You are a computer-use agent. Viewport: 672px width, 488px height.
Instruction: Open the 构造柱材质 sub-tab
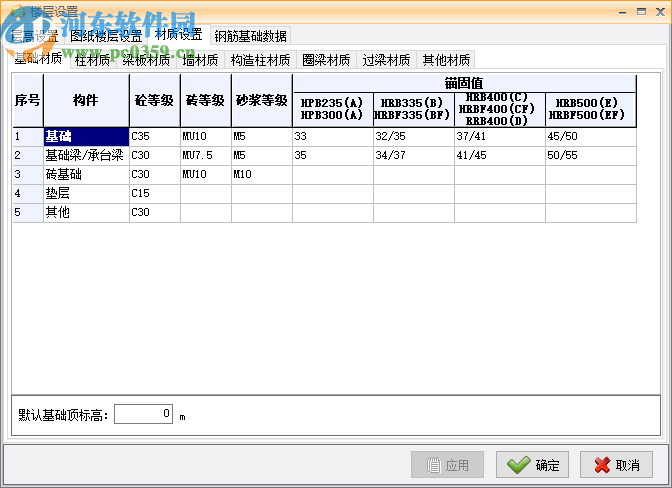pyautogui.click(x=260, y=60)
